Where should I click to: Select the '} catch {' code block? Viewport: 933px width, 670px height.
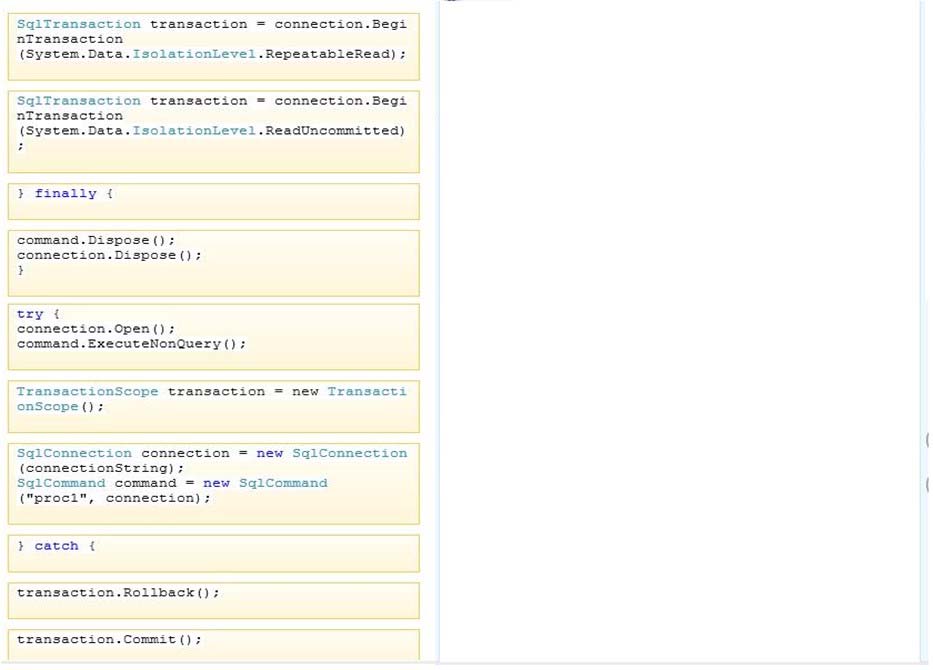click(x=214, y=553)
